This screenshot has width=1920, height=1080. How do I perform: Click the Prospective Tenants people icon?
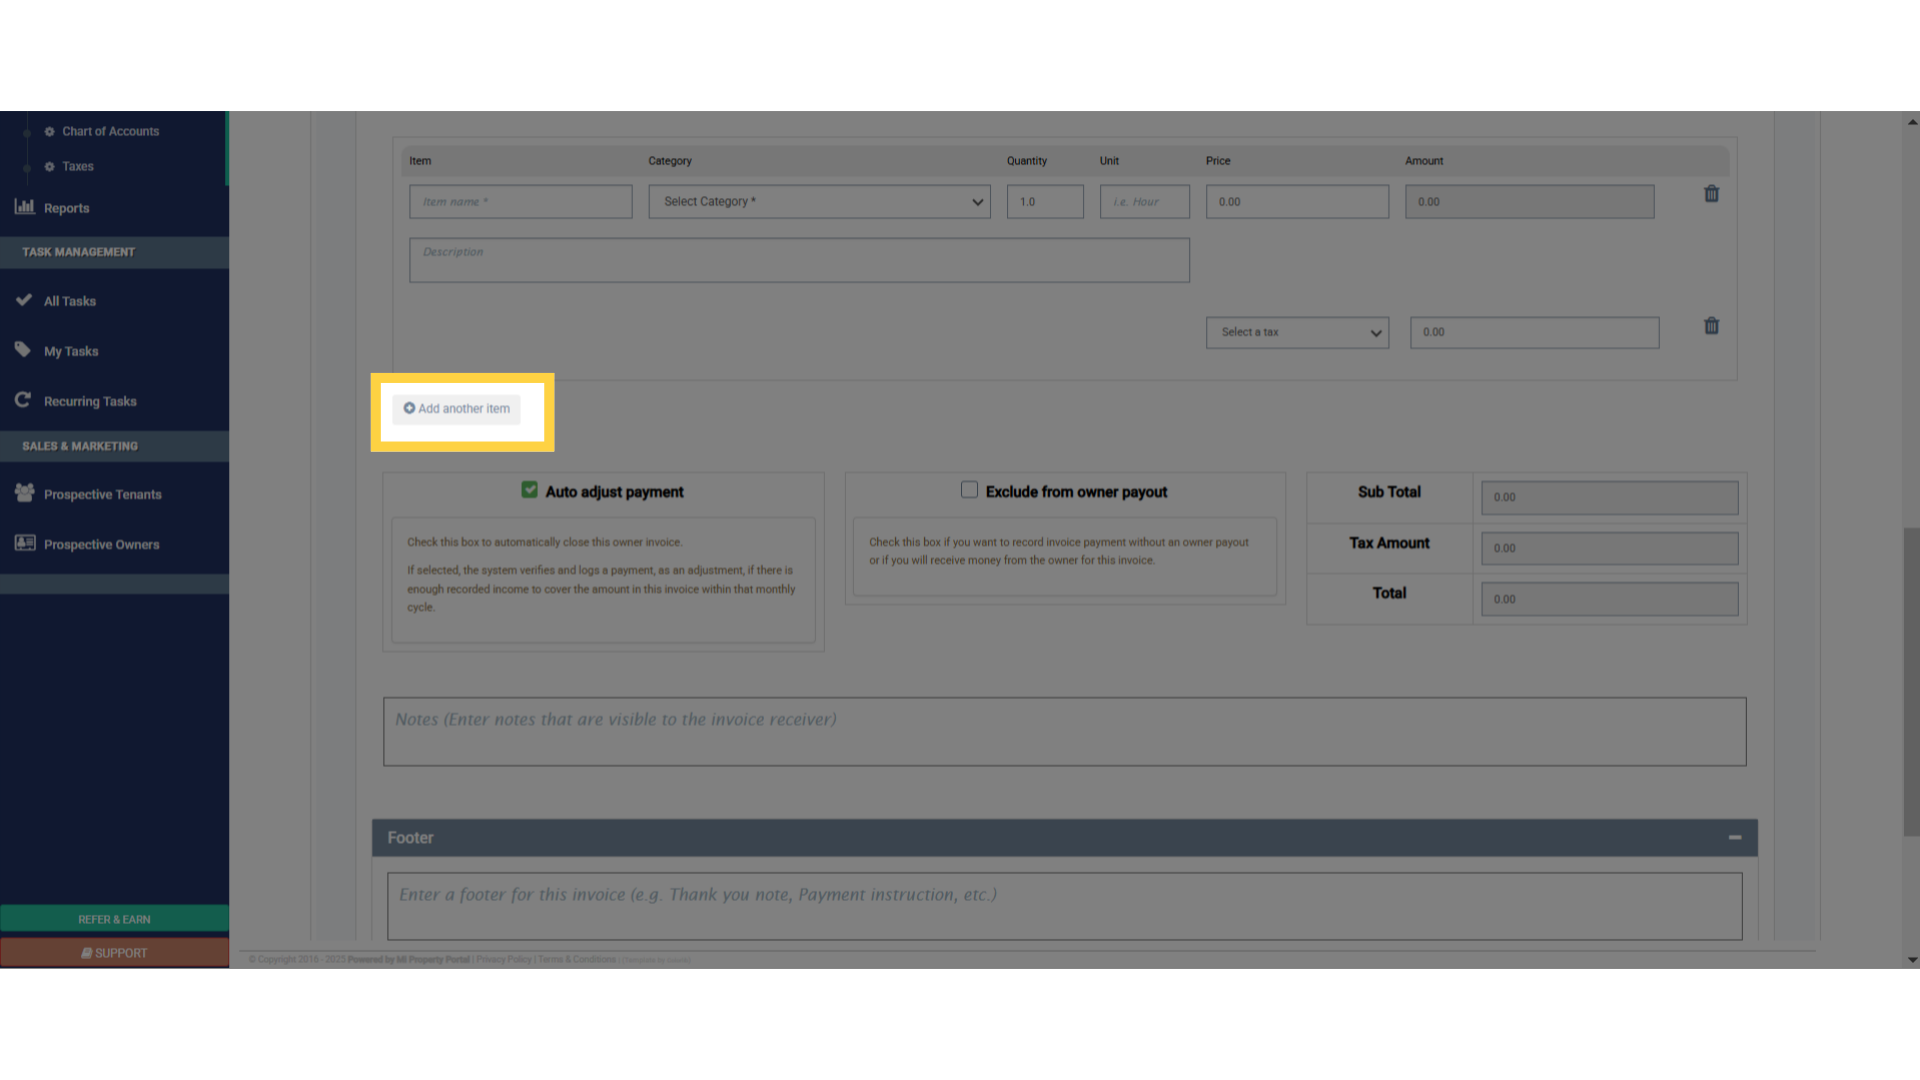24,493
